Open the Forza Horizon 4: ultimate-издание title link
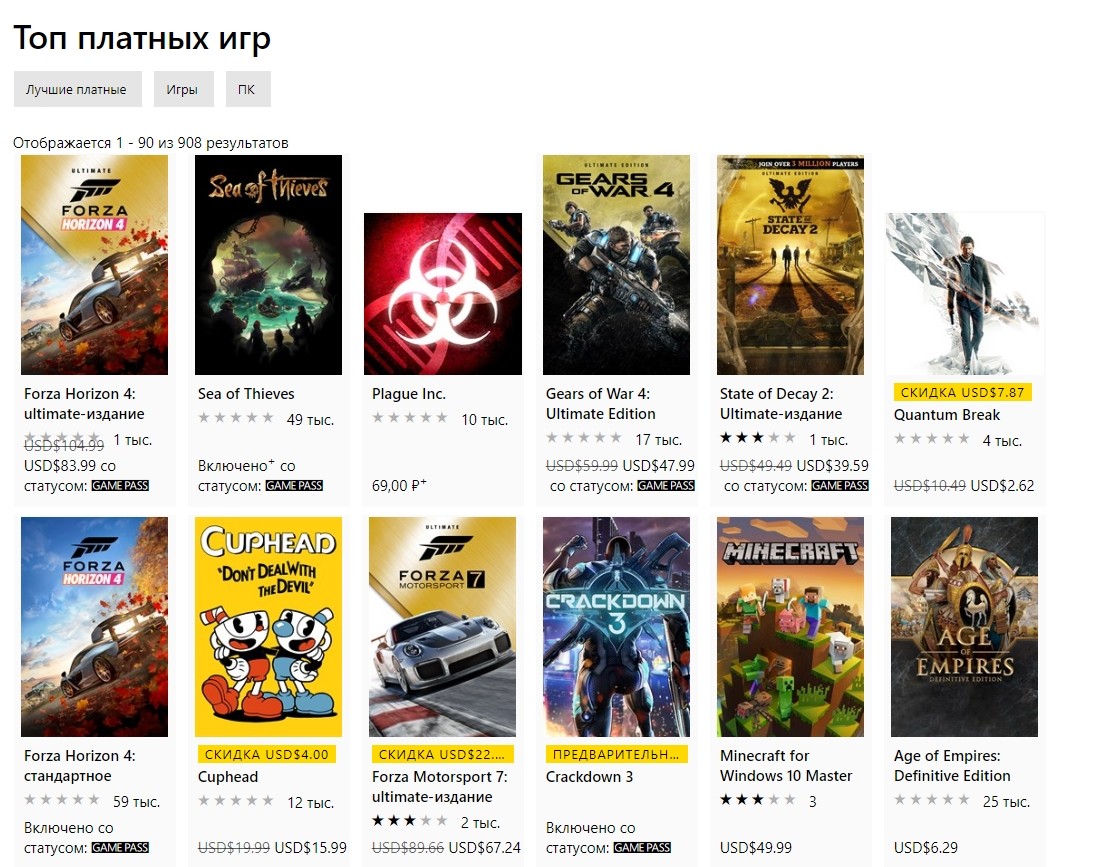This screenshot has width=1106, height=867. (84, 404)
